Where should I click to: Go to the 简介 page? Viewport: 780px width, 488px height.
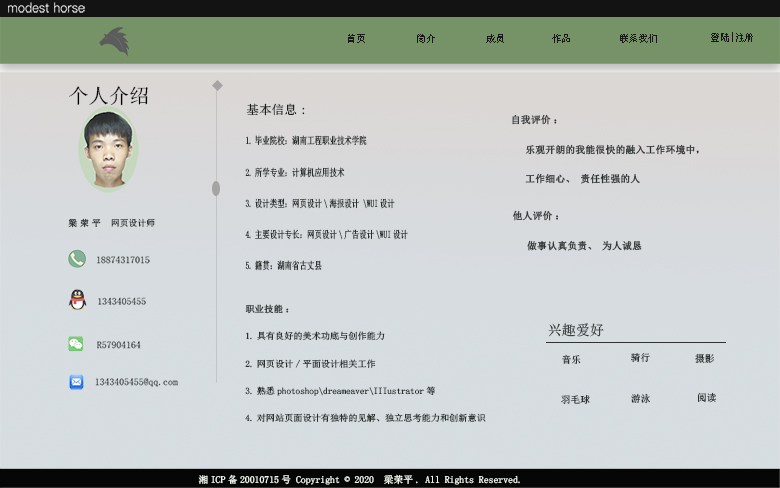pyautogui.click(x=426, y=38)
